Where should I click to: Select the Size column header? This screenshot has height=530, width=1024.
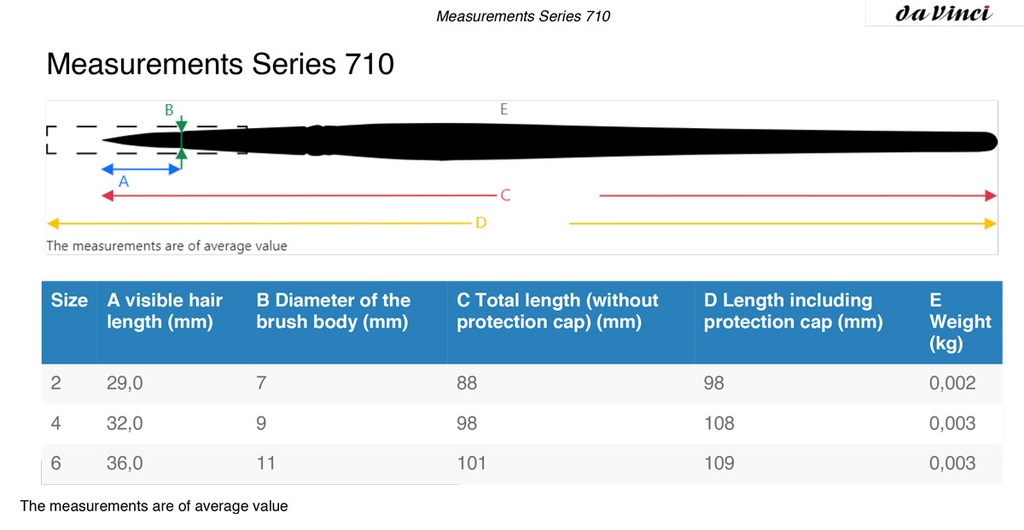pyautogui.click(x=69, y=300)
